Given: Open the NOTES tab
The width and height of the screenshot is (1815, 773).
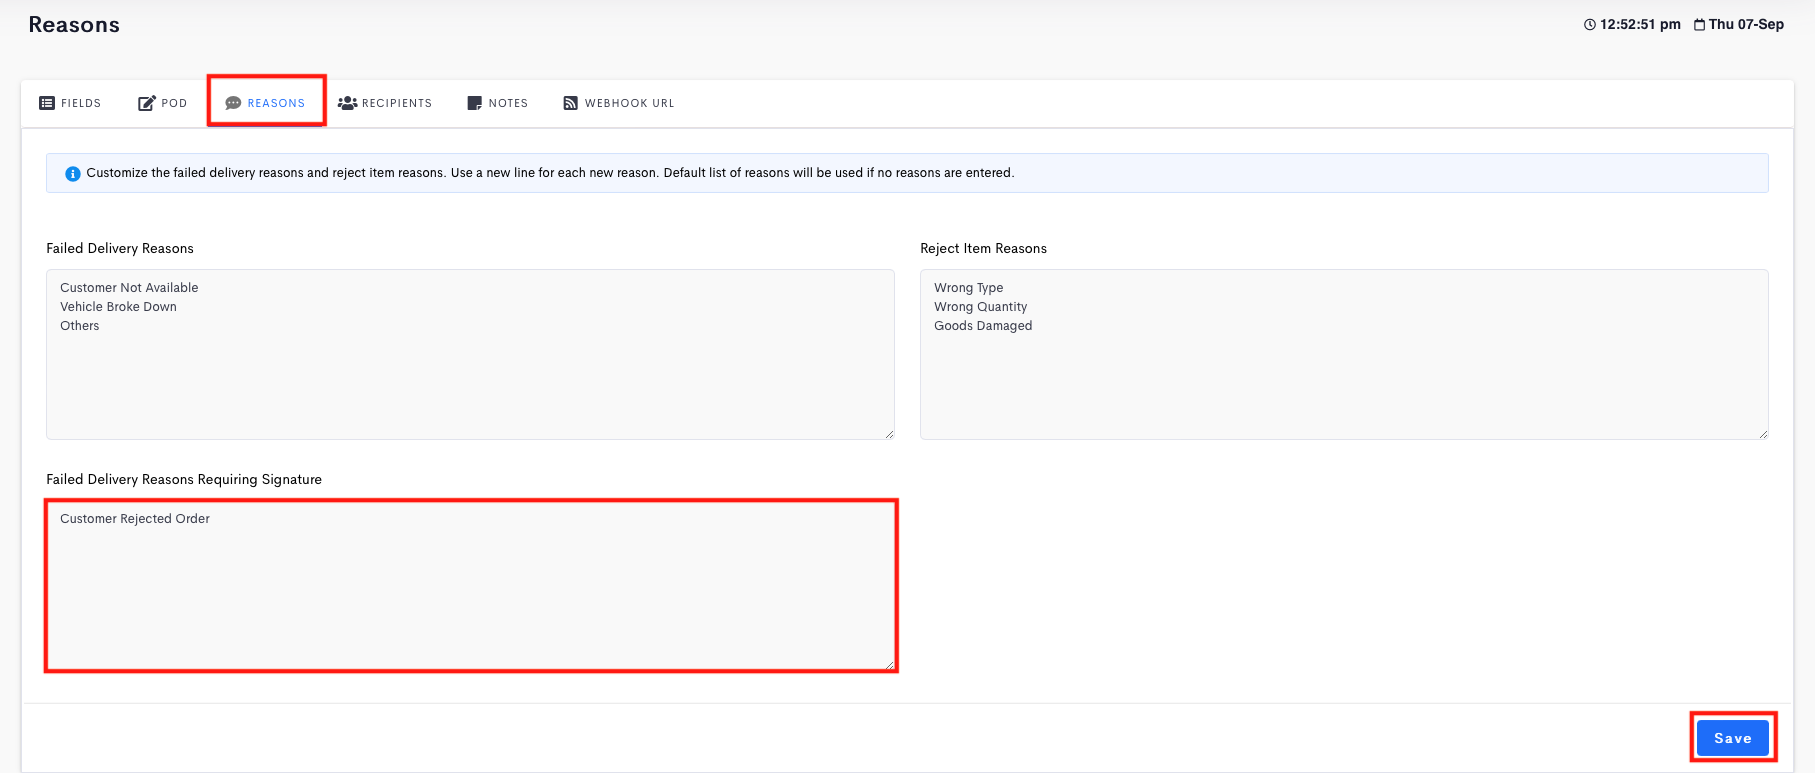Looking at the screenshot, I should pyautogui.click(x=498, y=103).
